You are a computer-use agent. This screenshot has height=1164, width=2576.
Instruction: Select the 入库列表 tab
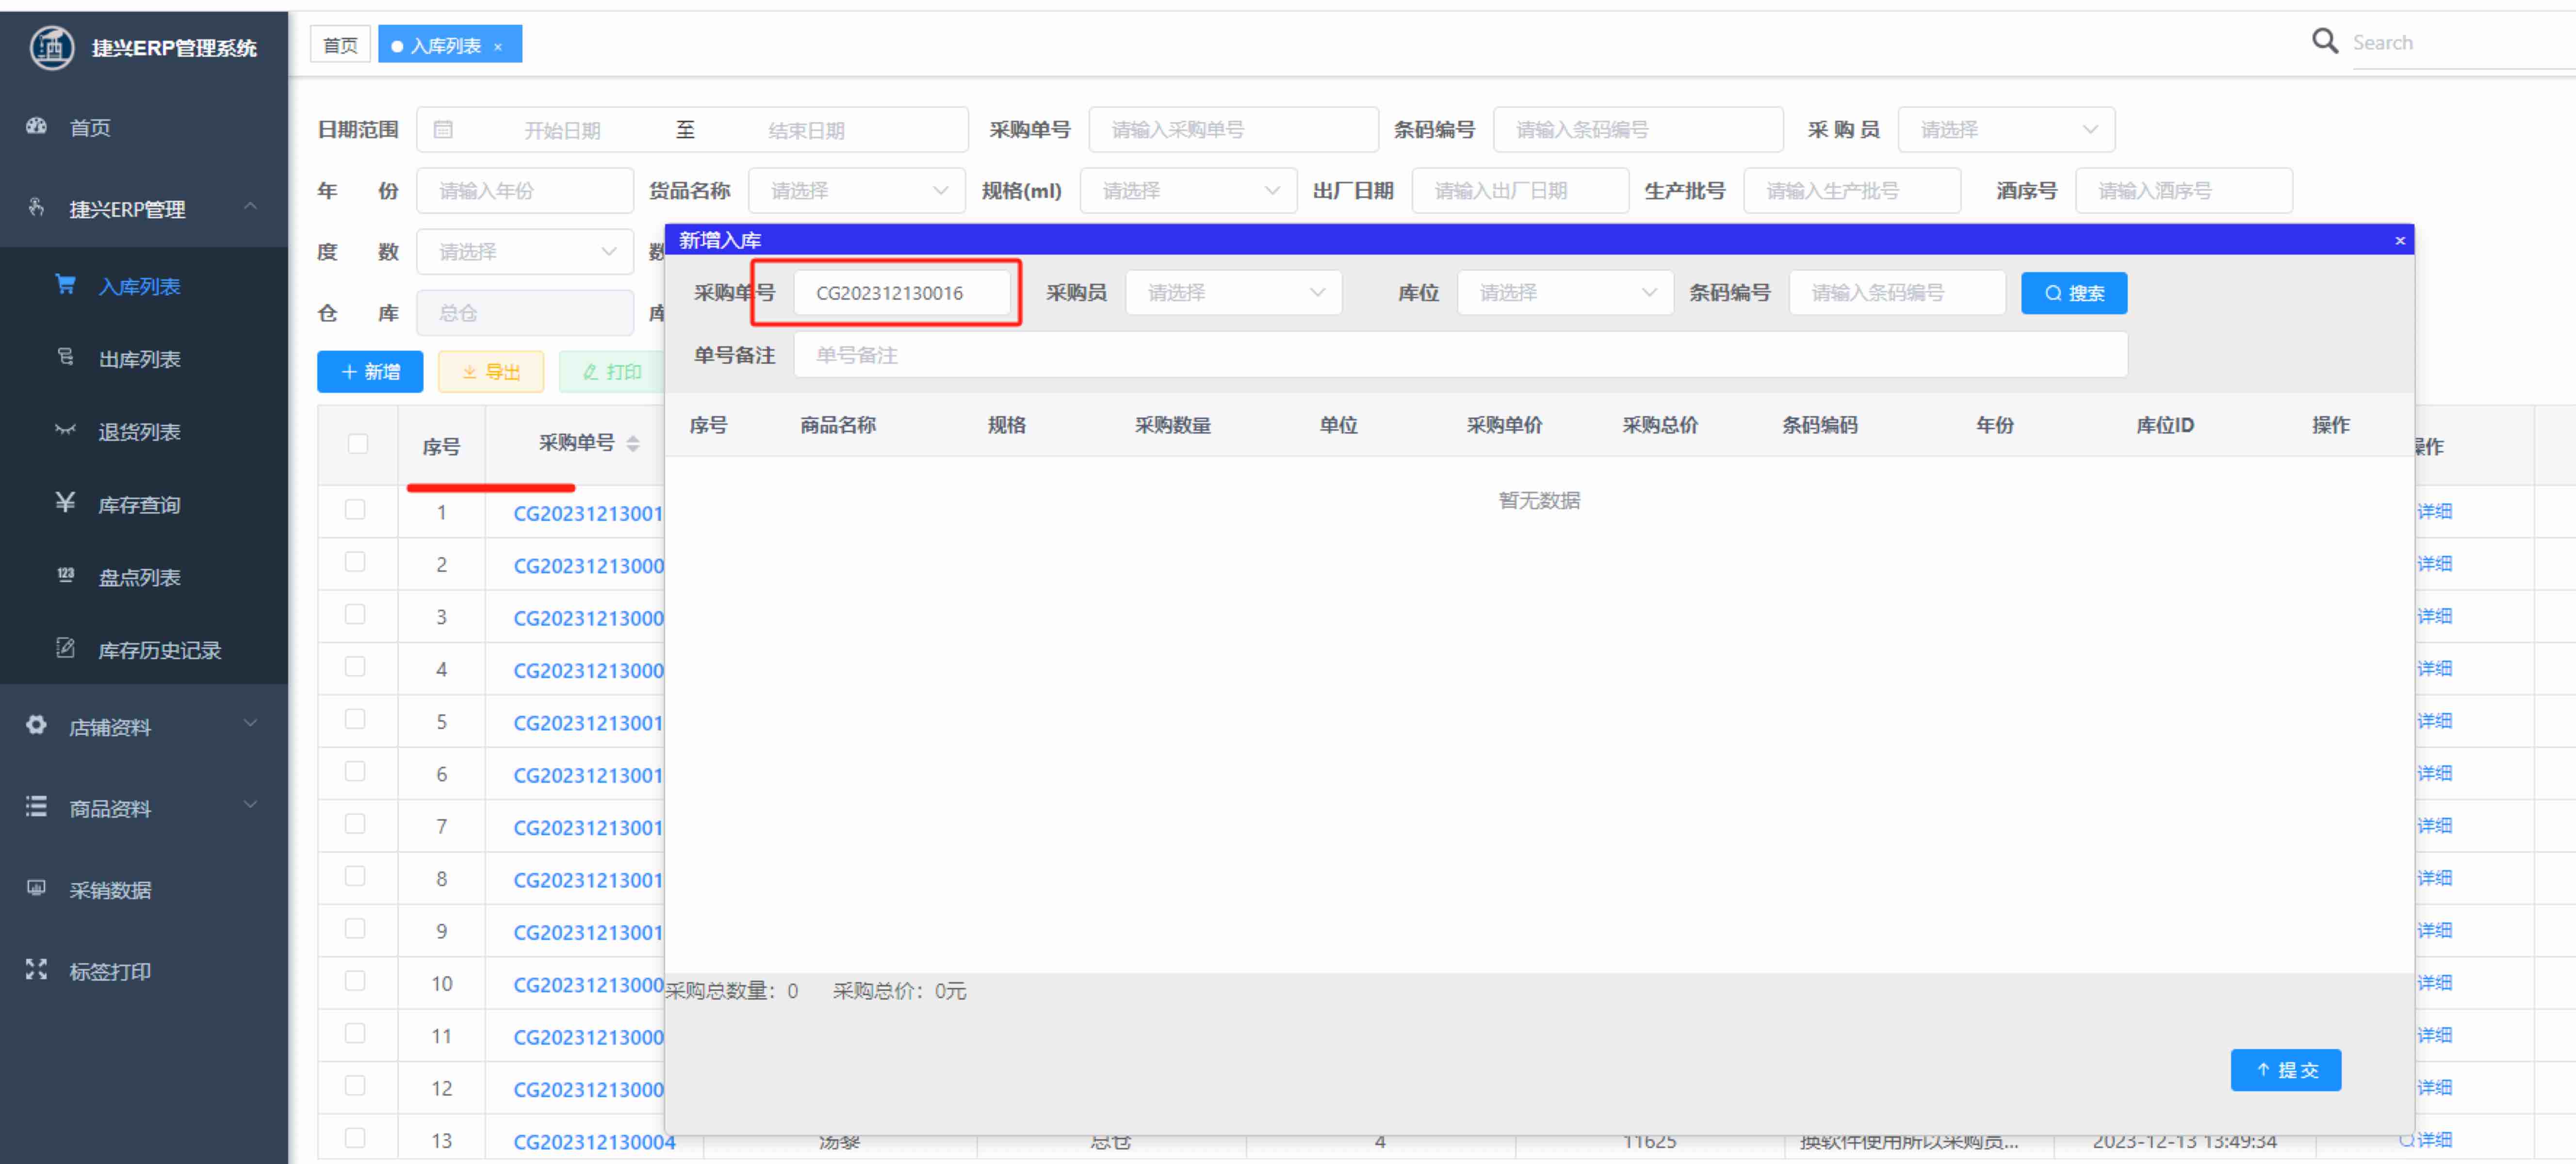pos(450,45)
